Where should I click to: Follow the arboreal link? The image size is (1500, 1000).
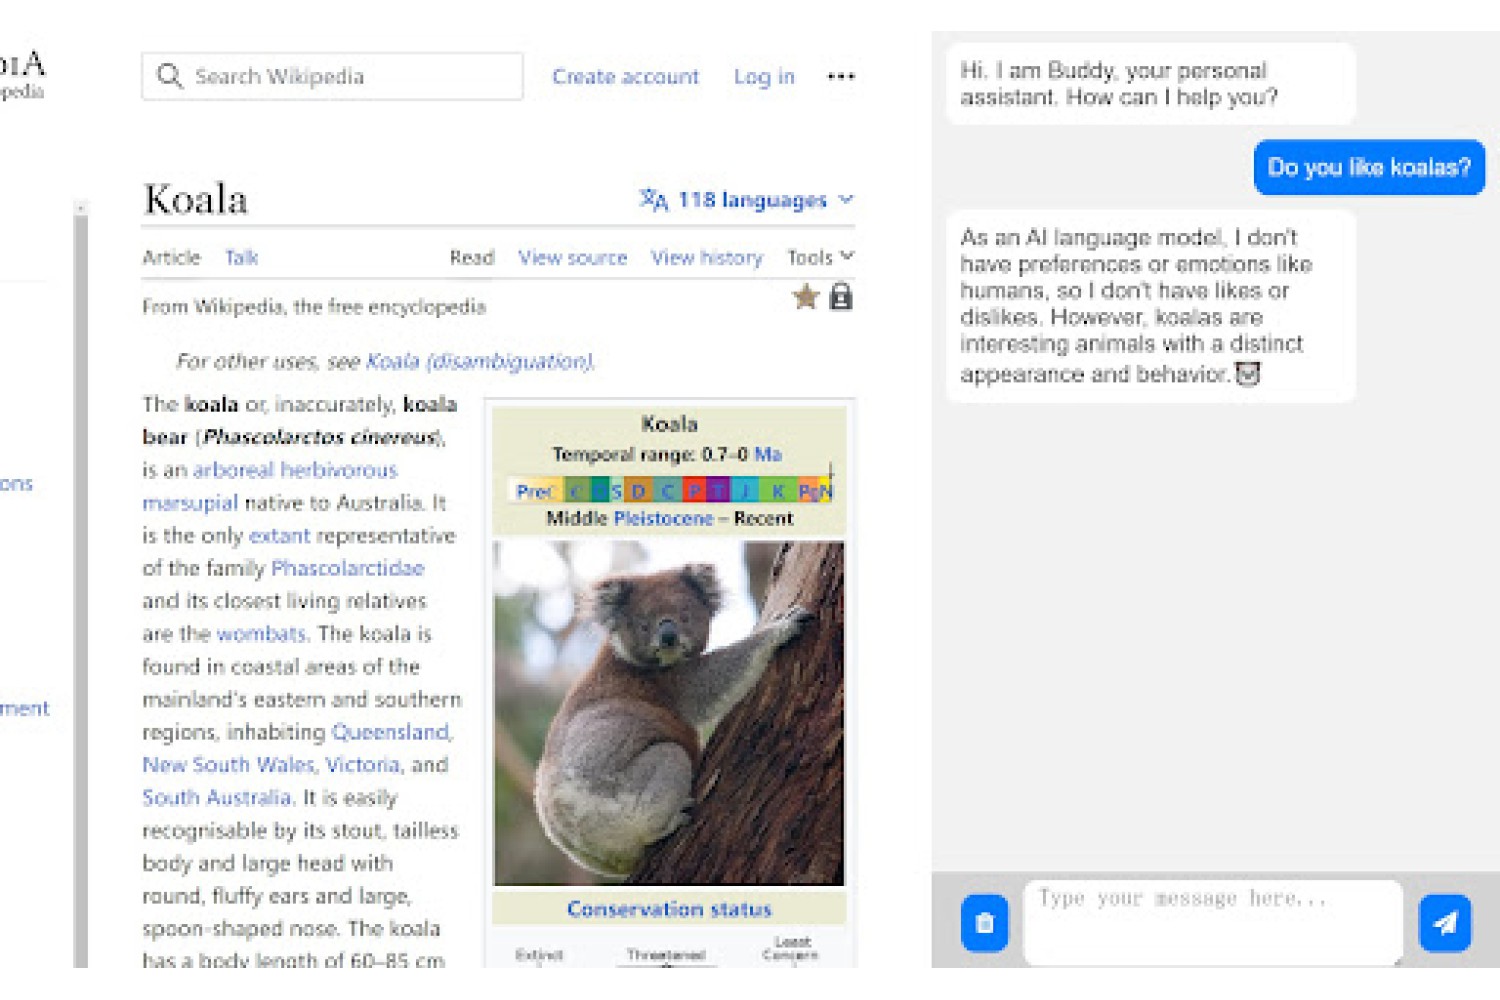(233, 469)
